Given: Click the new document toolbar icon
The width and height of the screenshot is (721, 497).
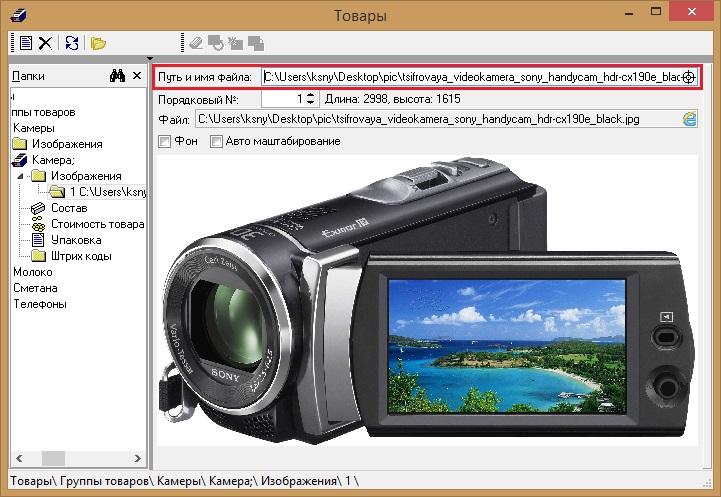Looking at the screenshot, I should [x=26, y=43].
